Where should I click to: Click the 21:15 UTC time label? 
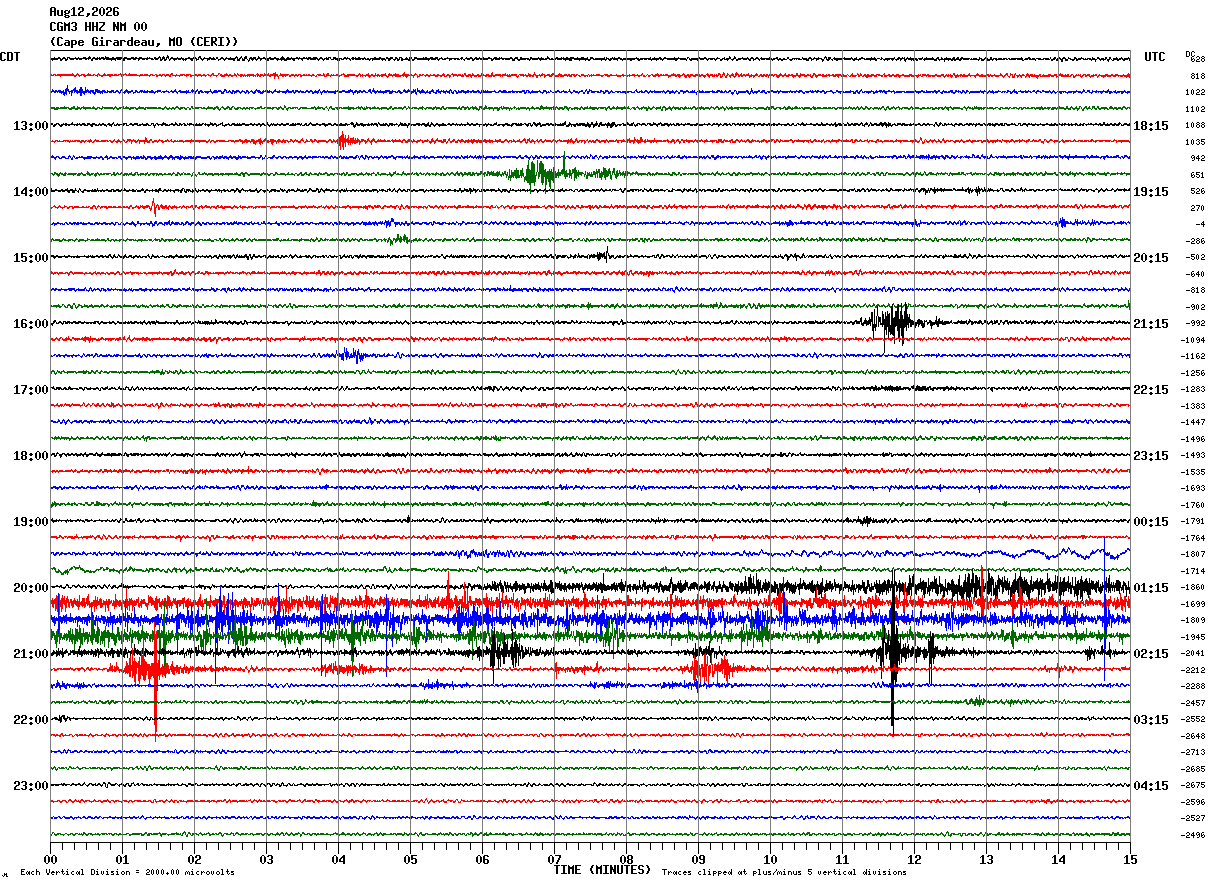1151,324
